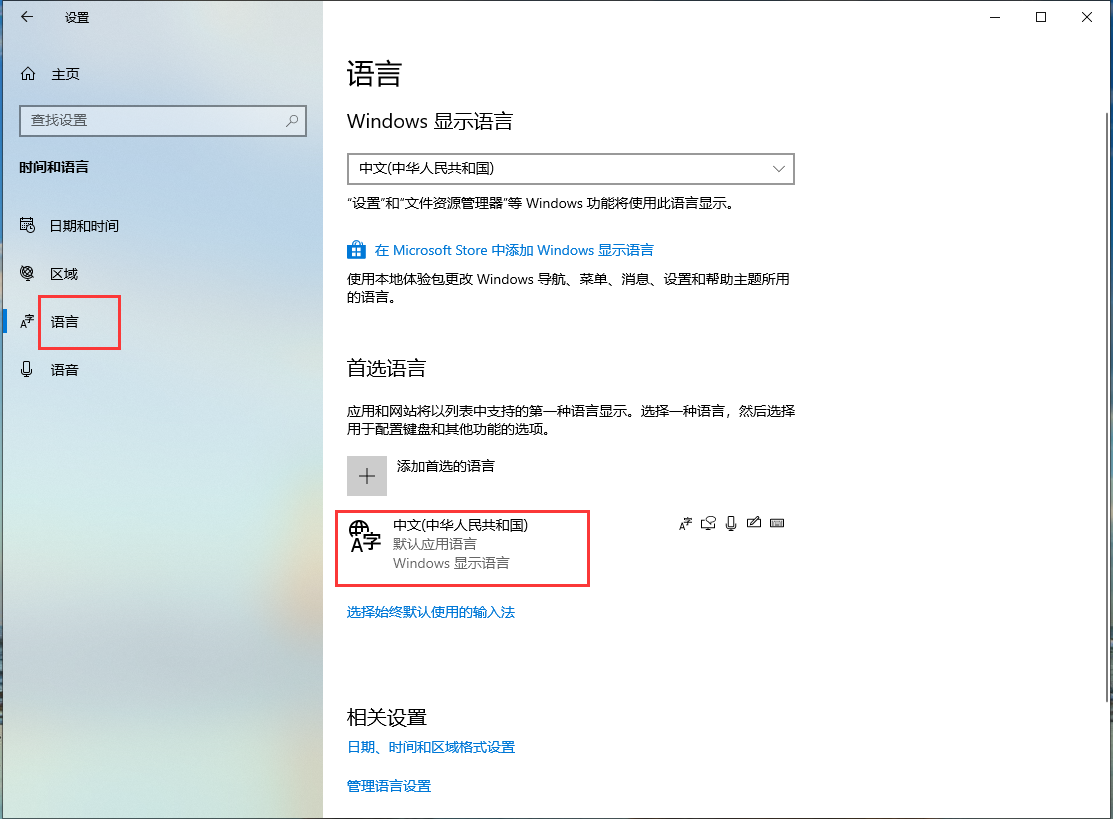Click the display language feature icon
The width and height of the screenshot is (1113, 819).
click(x=685, y=524)
